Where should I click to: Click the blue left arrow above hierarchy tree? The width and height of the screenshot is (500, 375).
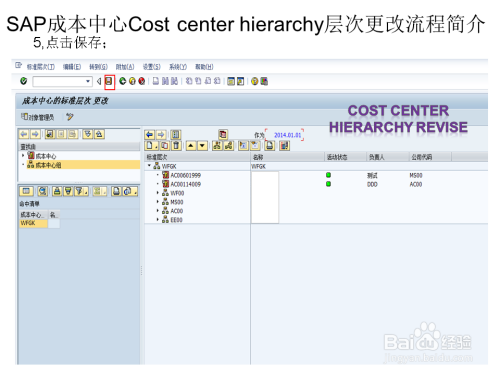(x=150, y=135)
